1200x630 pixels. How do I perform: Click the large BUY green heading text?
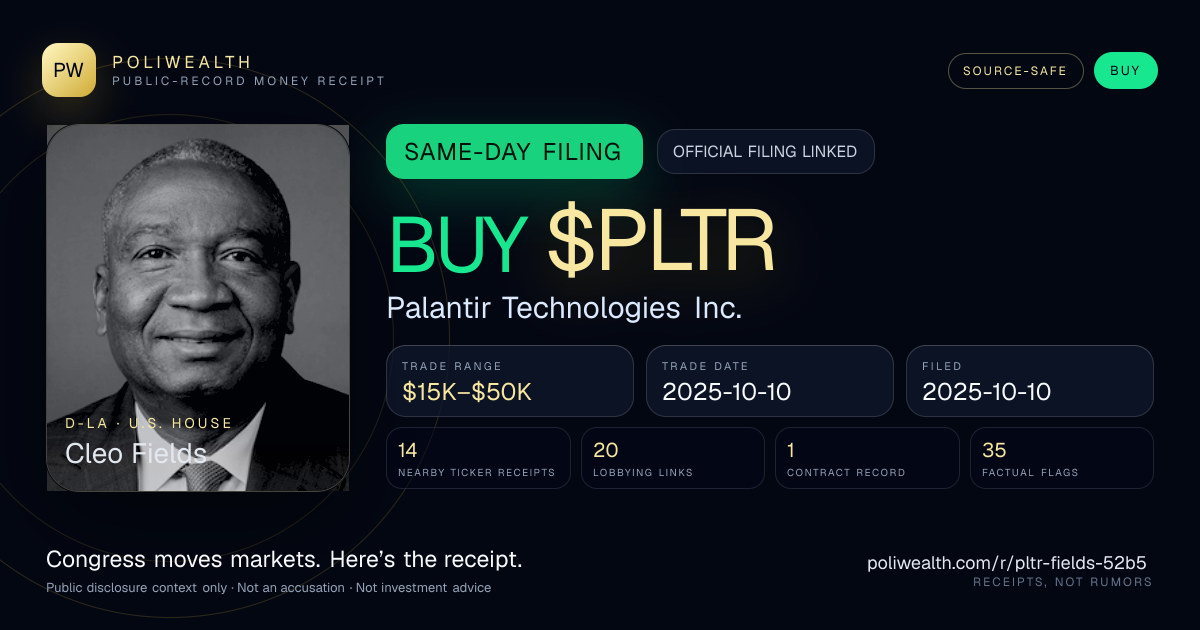458,243
